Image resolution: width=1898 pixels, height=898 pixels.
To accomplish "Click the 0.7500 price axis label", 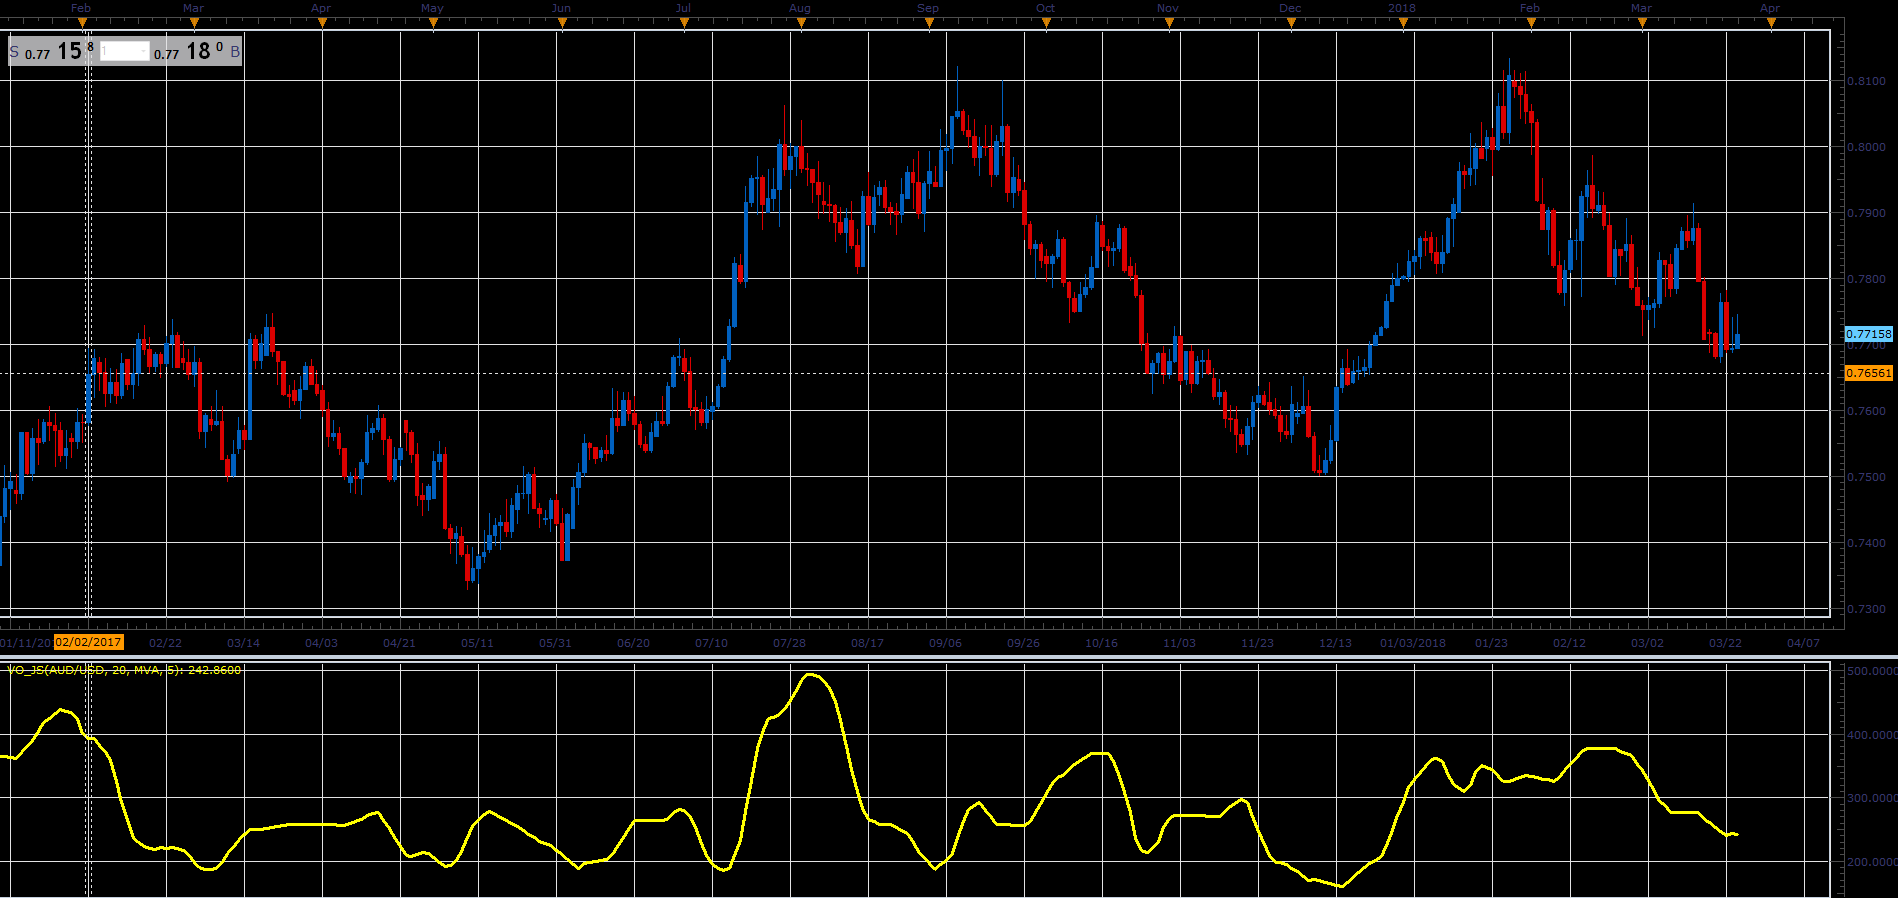I will click(1866, 477).
